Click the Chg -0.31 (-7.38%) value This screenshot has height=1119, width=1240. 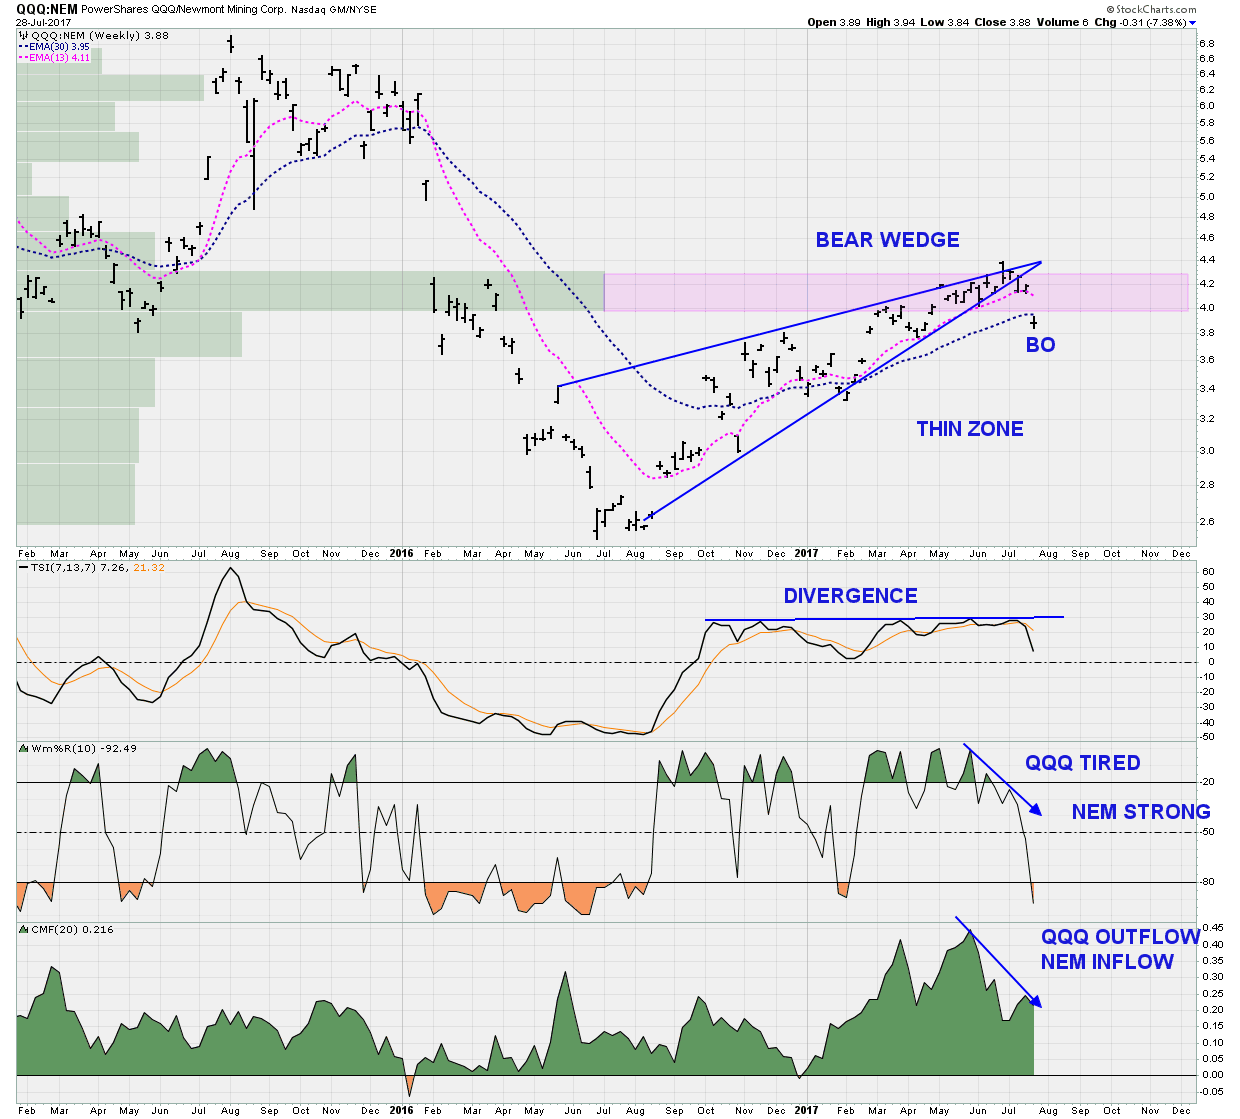[x=1139, y=22]
